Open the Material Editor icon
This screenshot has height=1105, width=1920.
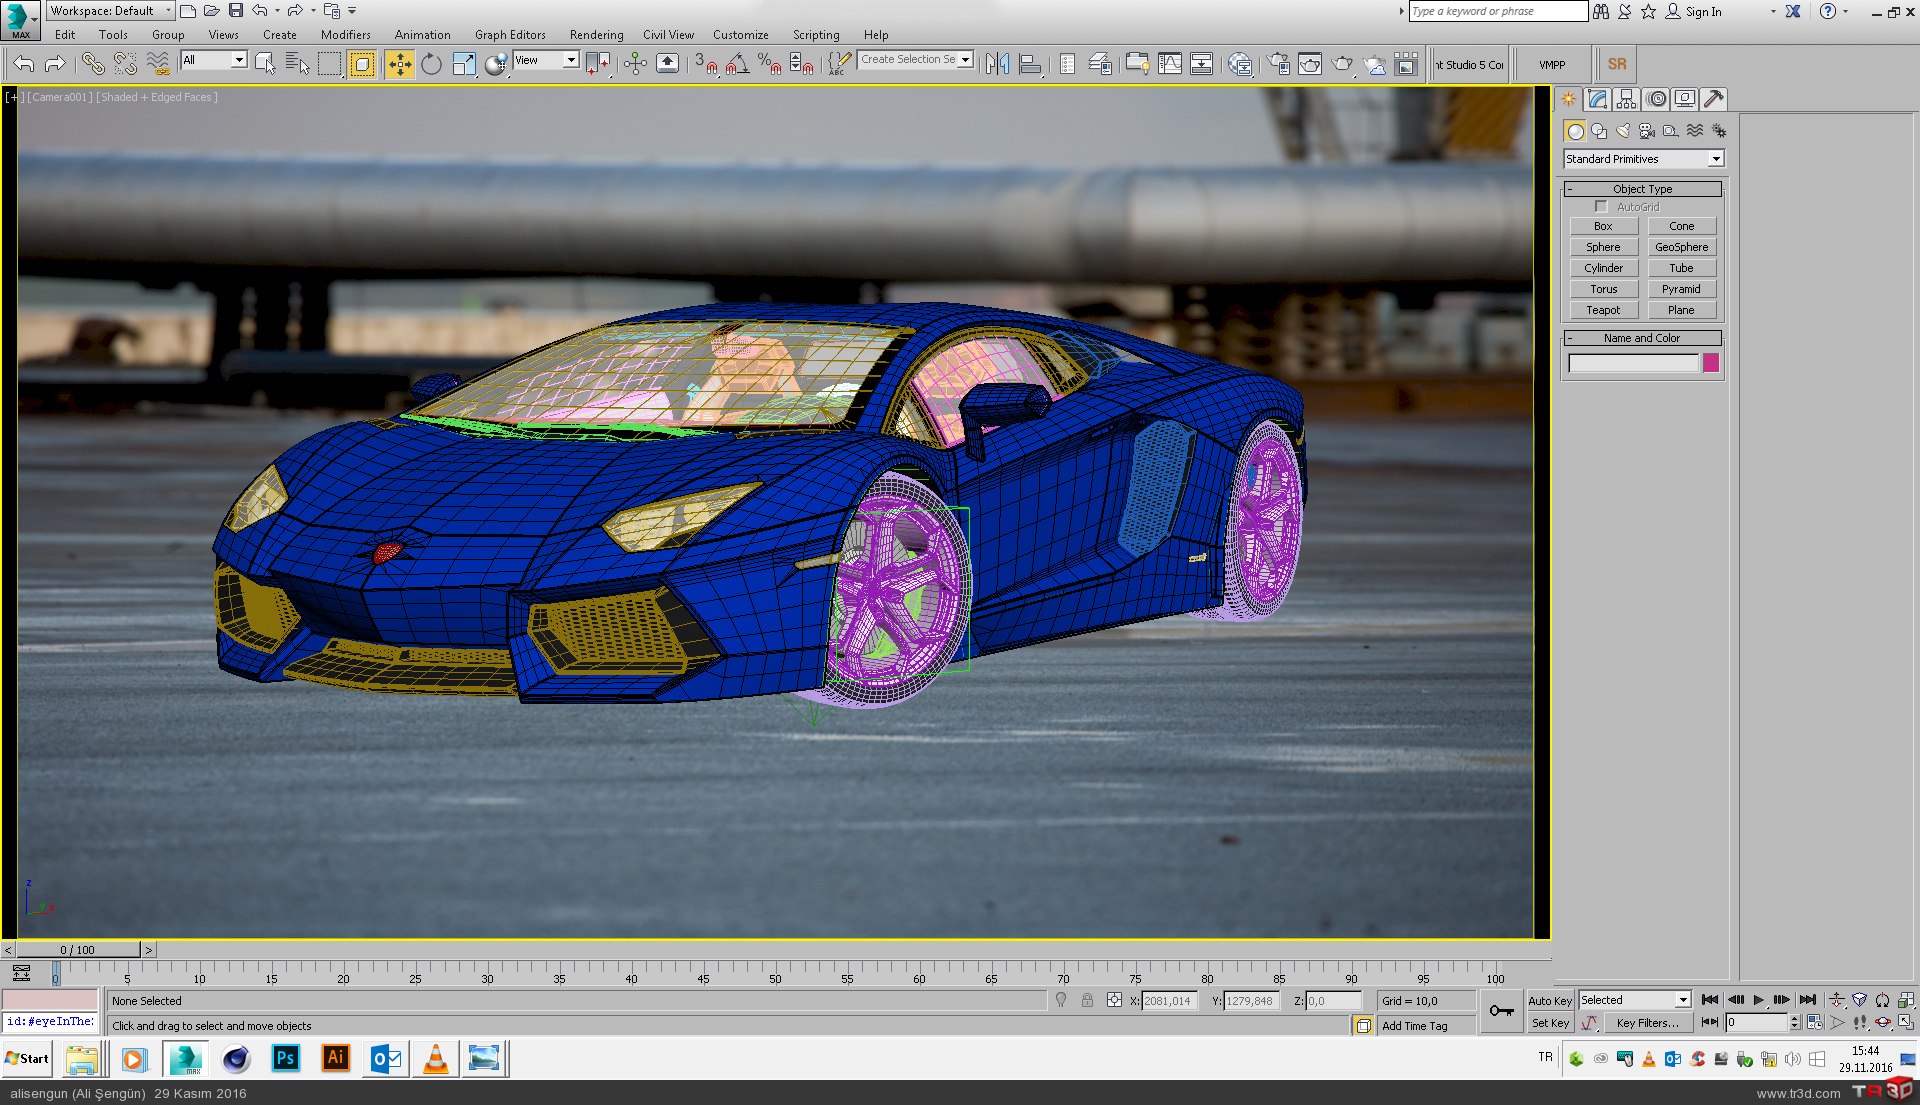pyautogui.click(x=1240, y=64)
